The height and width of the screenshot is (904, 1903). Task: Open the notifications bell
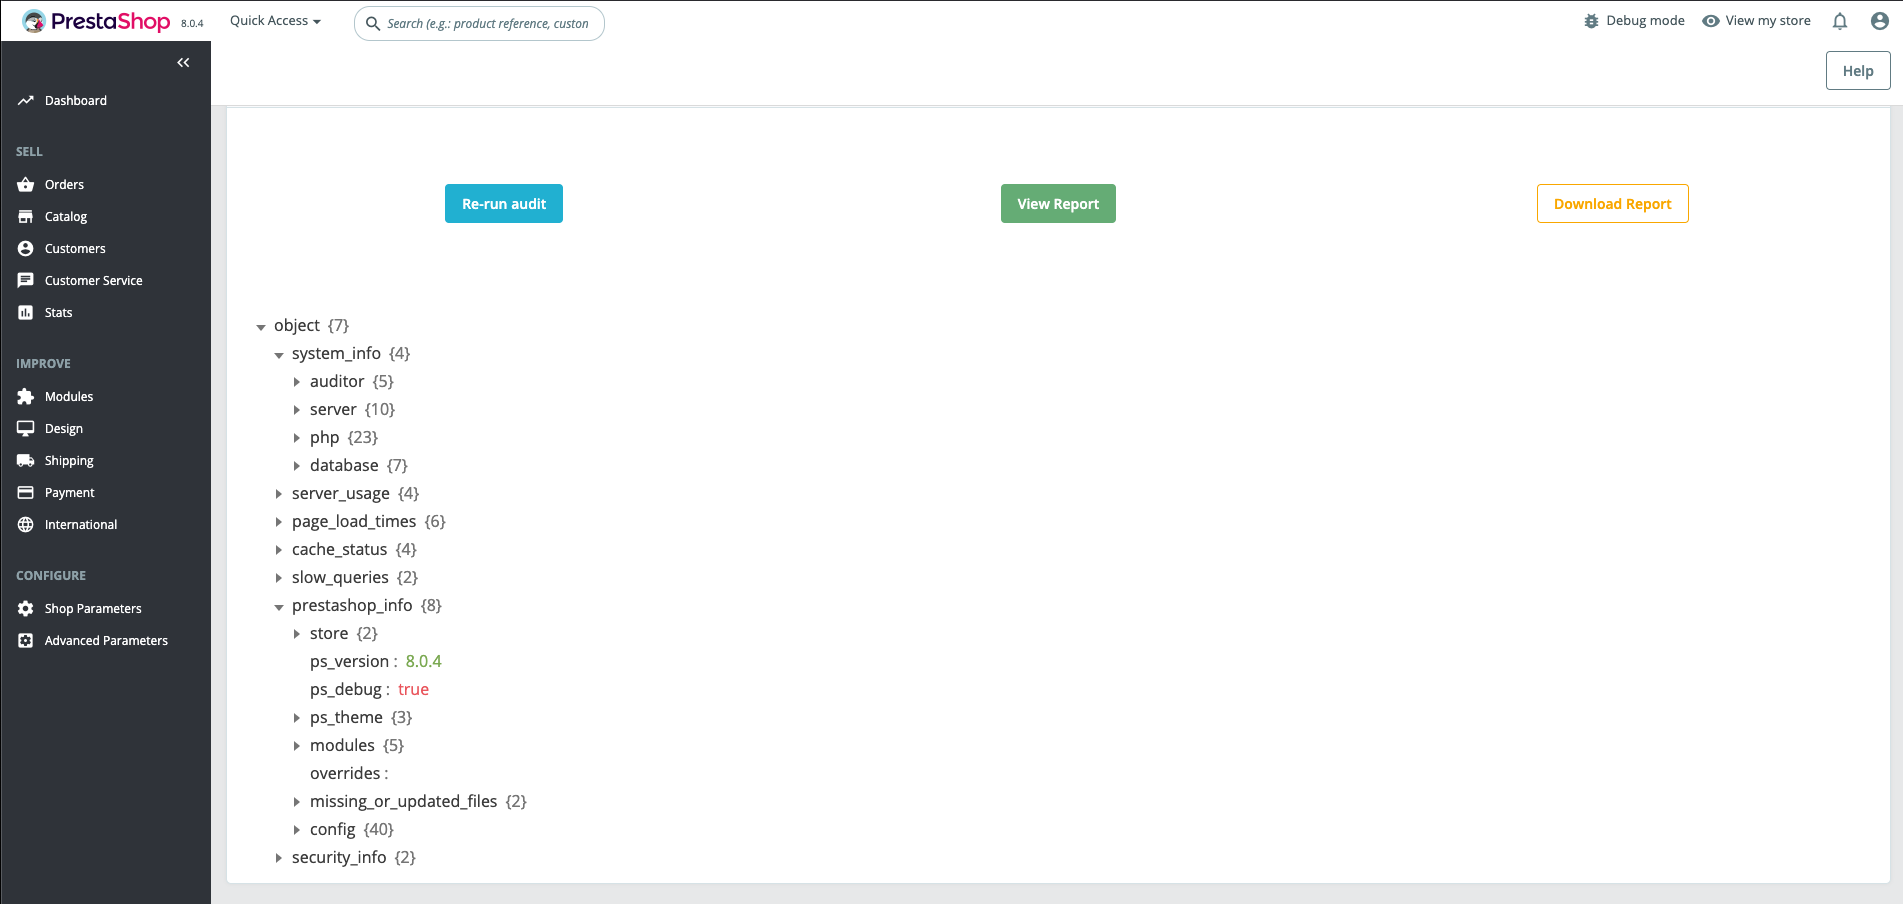click(1839, 21)
